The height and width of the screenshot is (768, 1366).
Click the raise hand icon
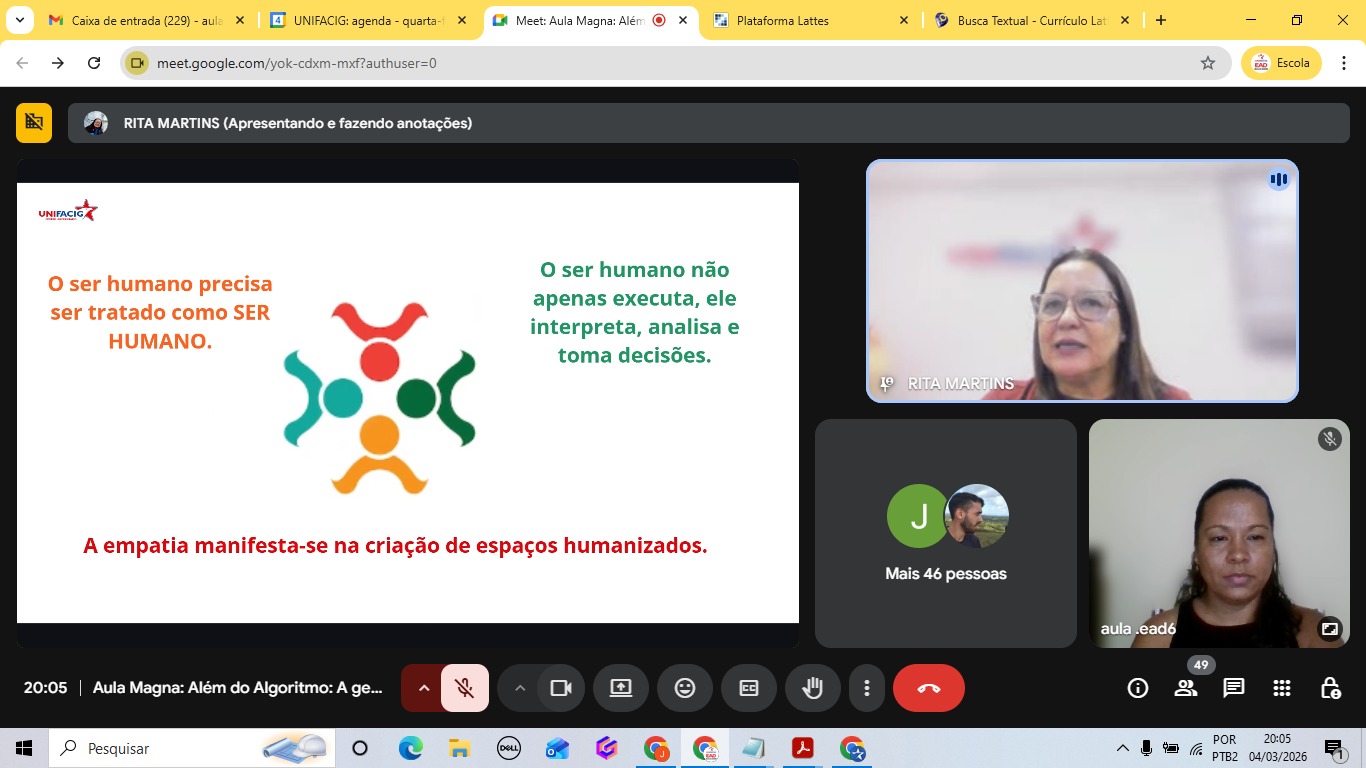[x=812, y=688]
